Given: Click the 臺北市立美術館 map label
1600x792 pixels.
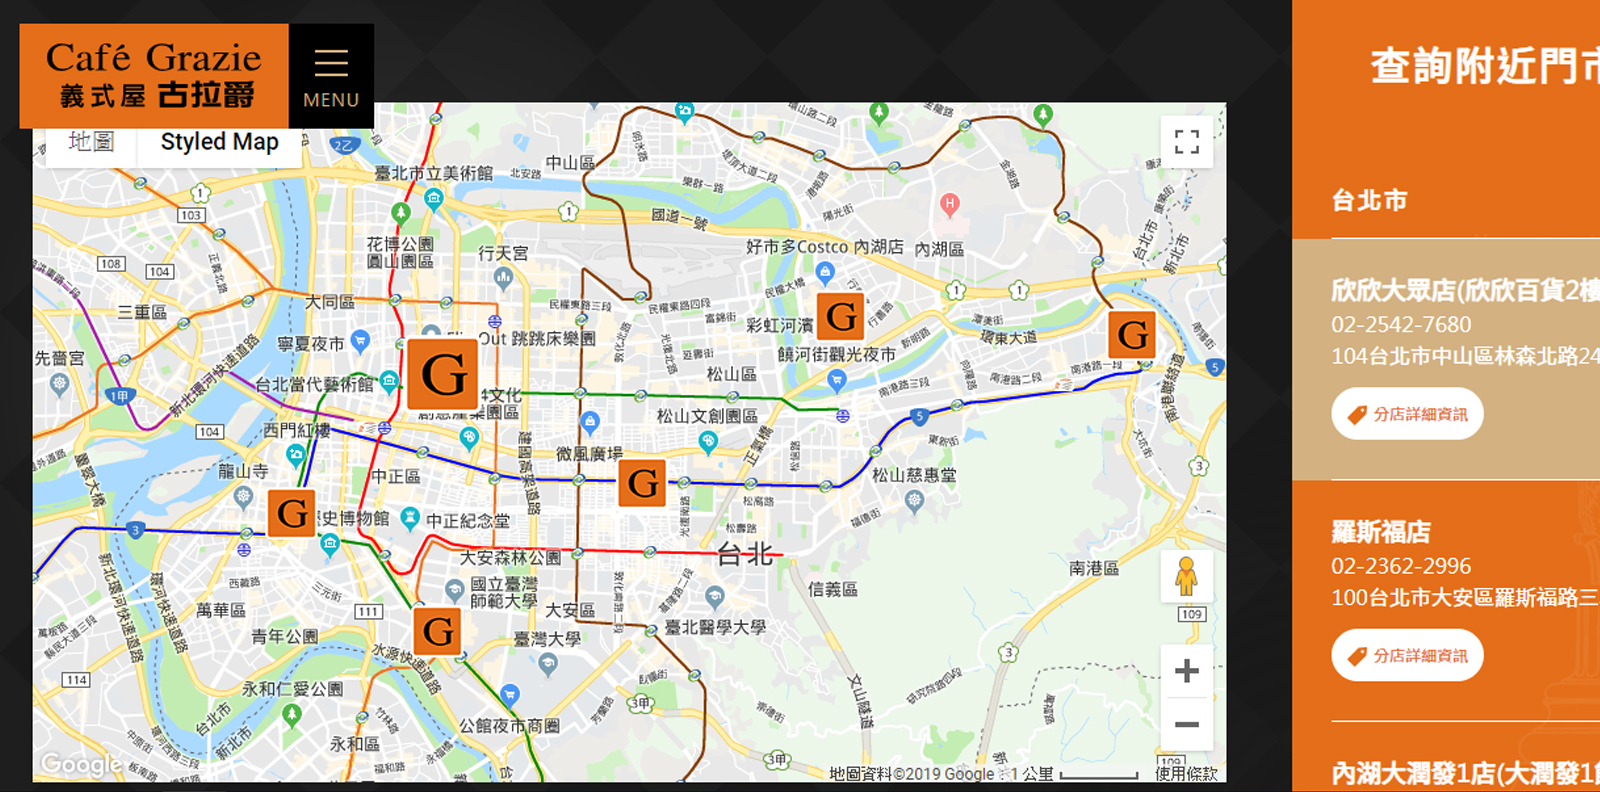Looking at the screenshot, I should (434, 173).
